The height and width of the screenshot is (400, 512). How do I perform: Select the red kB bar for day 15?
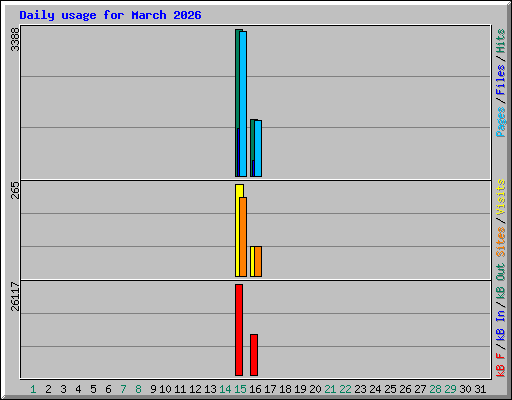click(239, 330)
